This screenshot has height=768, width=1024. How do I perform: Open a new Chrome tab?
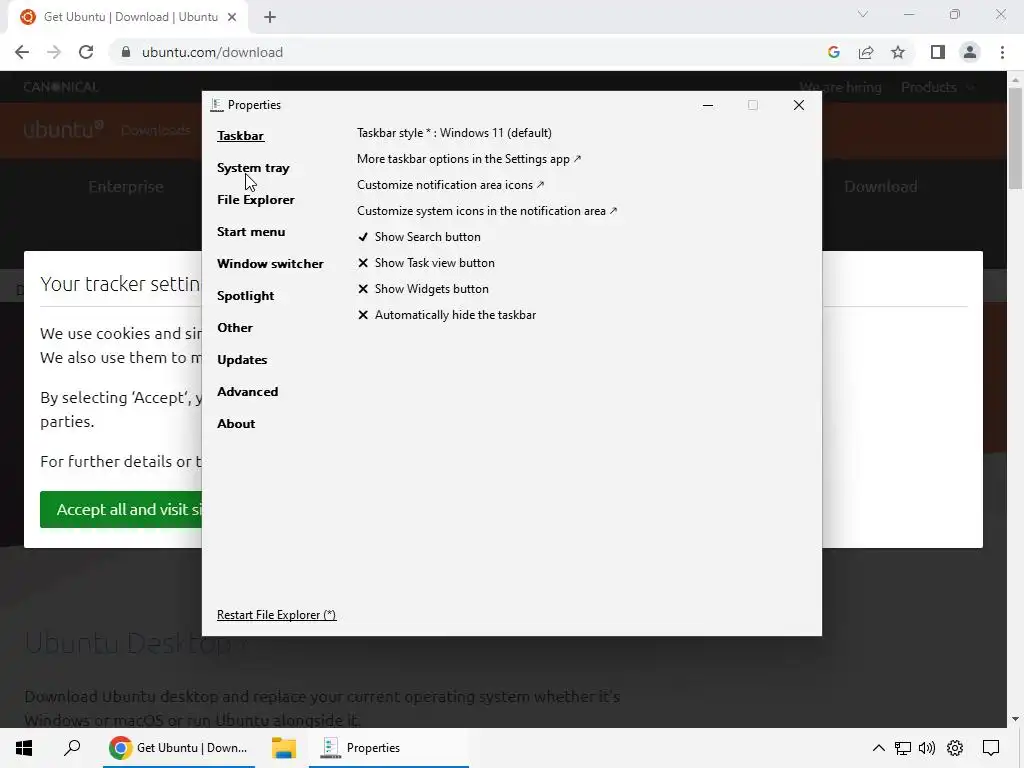click(270, 17)
